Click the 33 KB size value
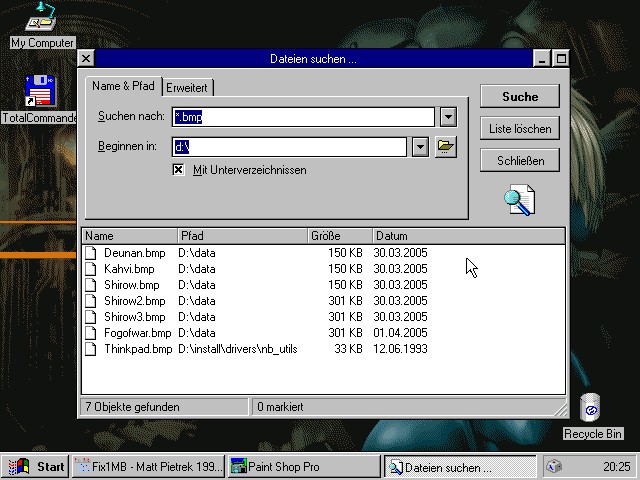Image resolution: width=640 pixels, height=480 pixels. (x=348, y=349)
